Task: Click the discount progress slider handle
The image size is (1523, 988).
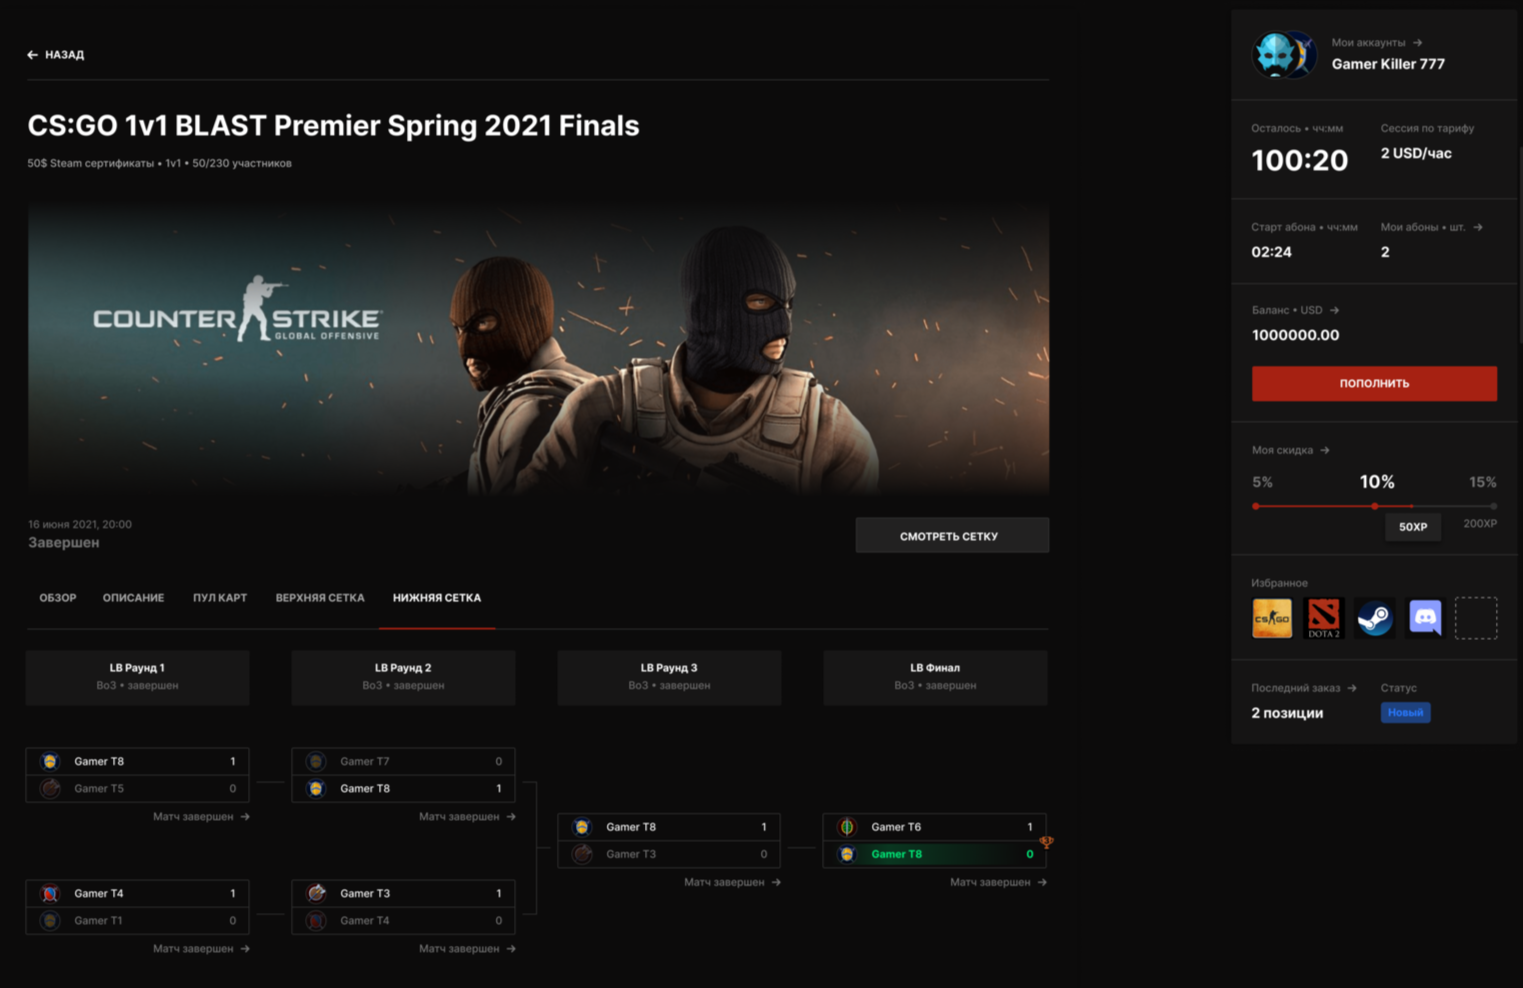Action: (1375, 506)
